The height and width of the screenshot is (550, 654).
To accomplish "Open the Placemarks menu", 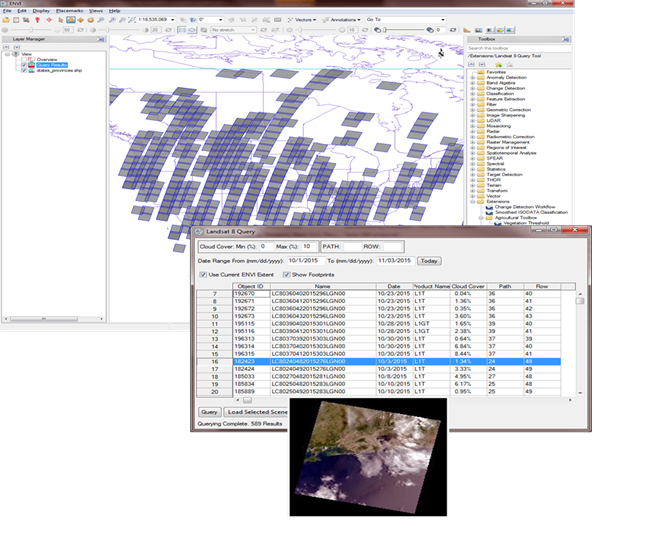I will point(69,11).
